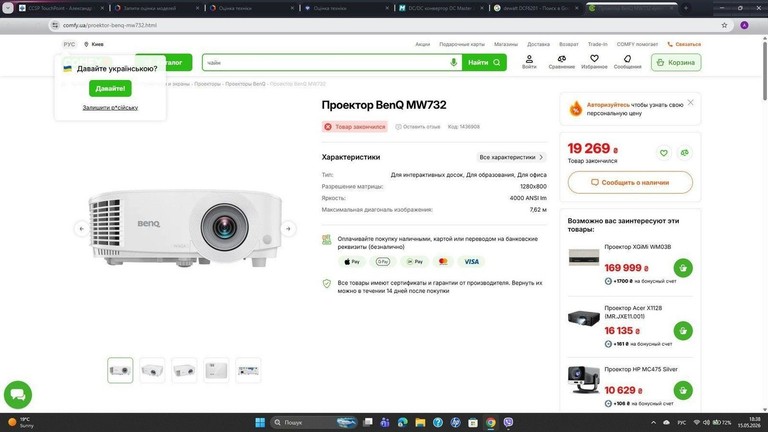Click the Давайте! button for Ukrainian
This screenshot has width=768, height=432.
110,89
